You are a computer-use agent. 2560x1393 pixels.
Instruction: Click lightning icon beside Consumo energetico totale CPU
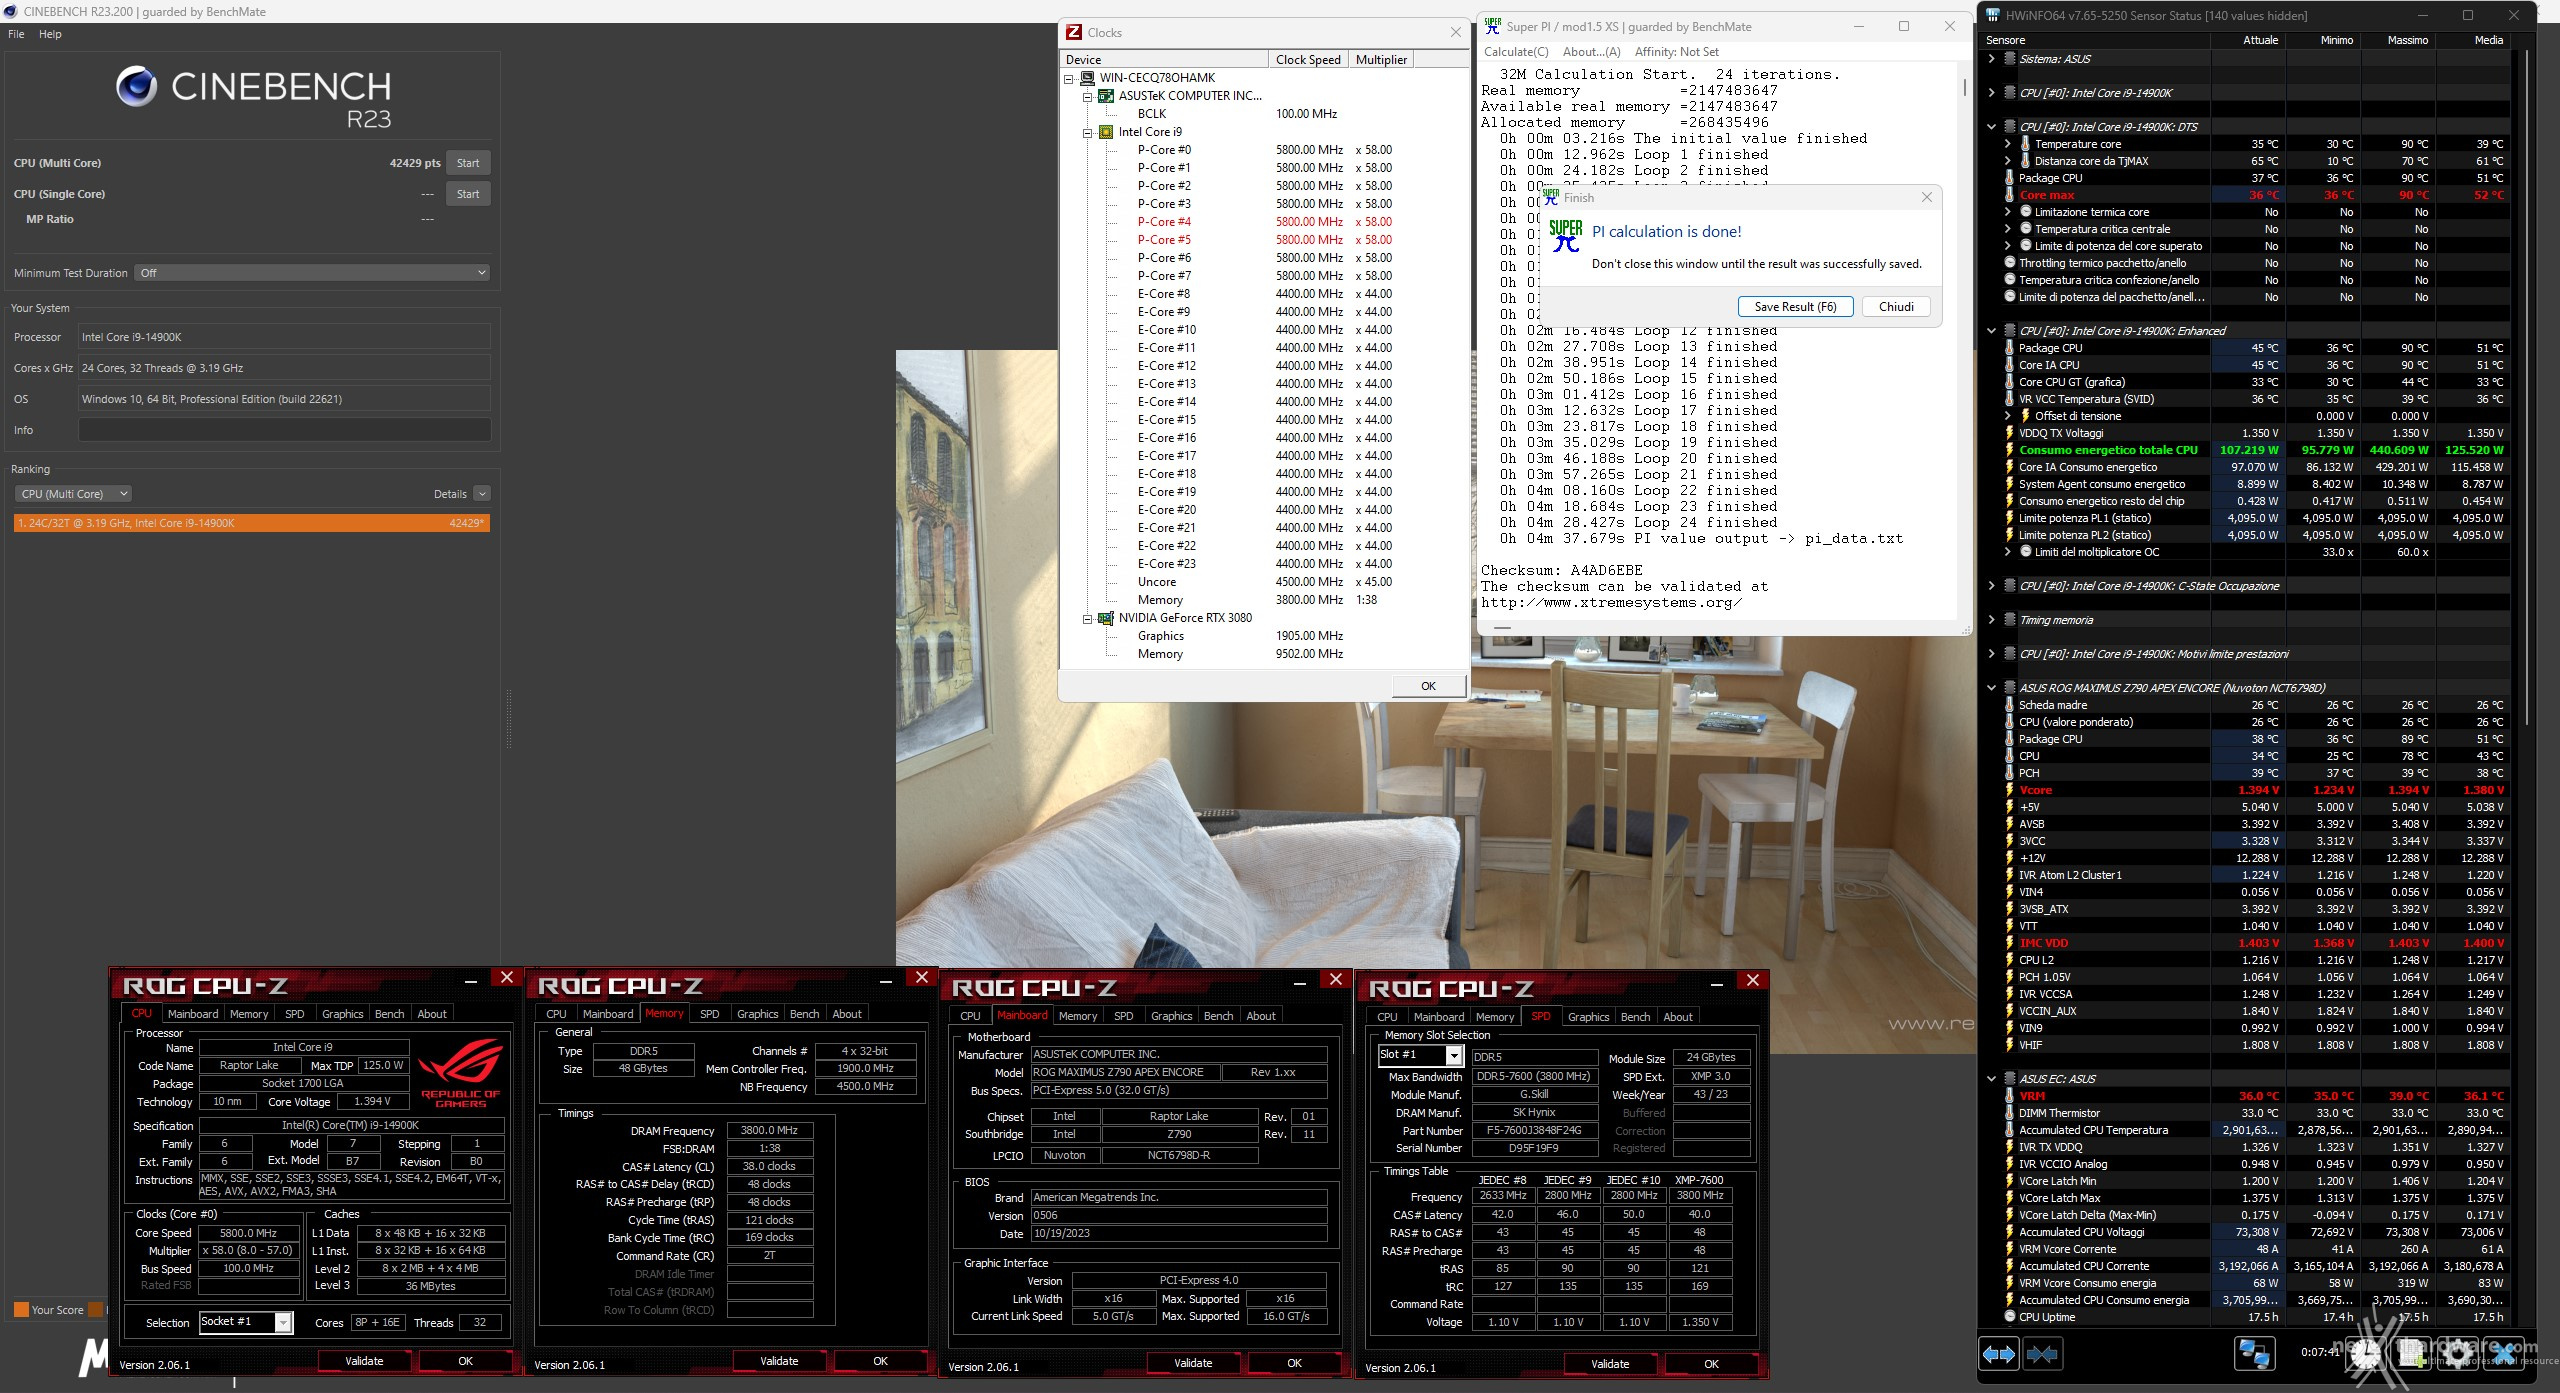(x=2009, y=450)
